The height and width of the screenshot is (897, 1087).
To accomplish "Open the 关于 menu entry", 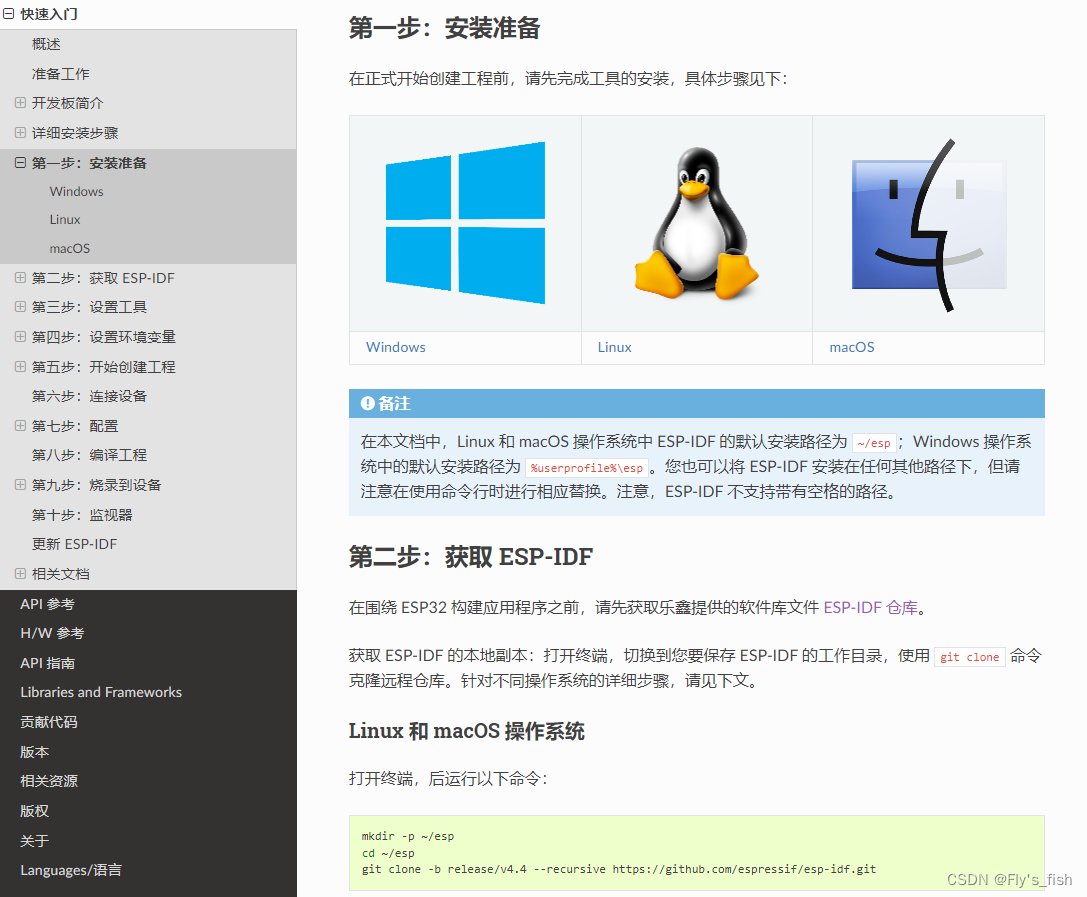I will tap(35, 841).
